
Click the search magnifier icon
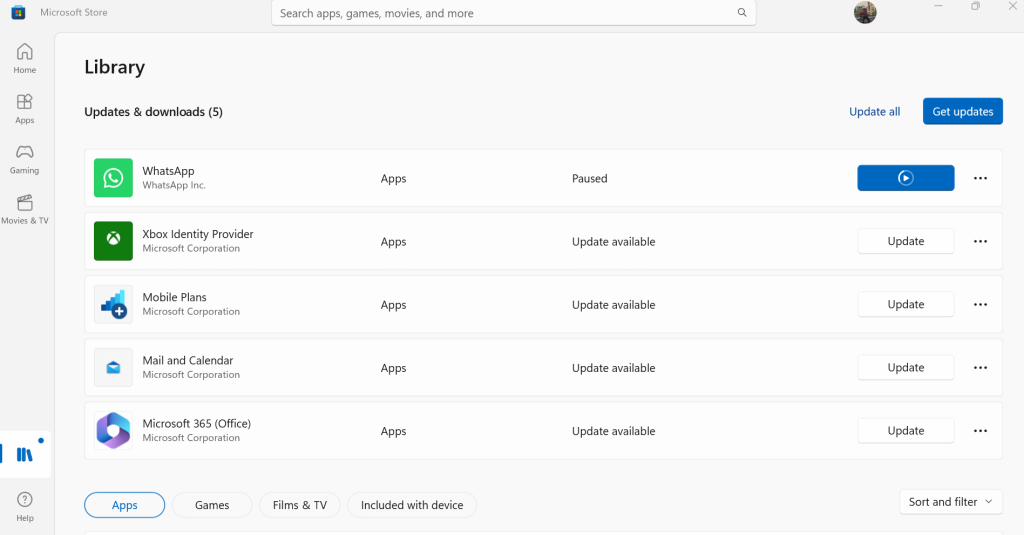[x=742, y=13]
